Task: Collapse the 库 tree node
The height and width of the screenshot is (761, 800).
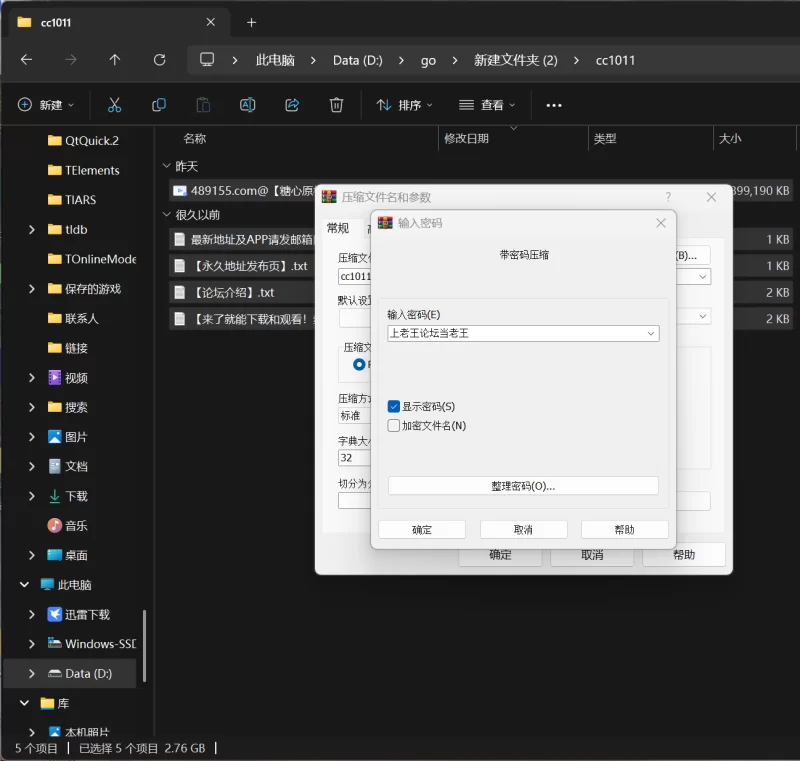Action: click(24, 703)
